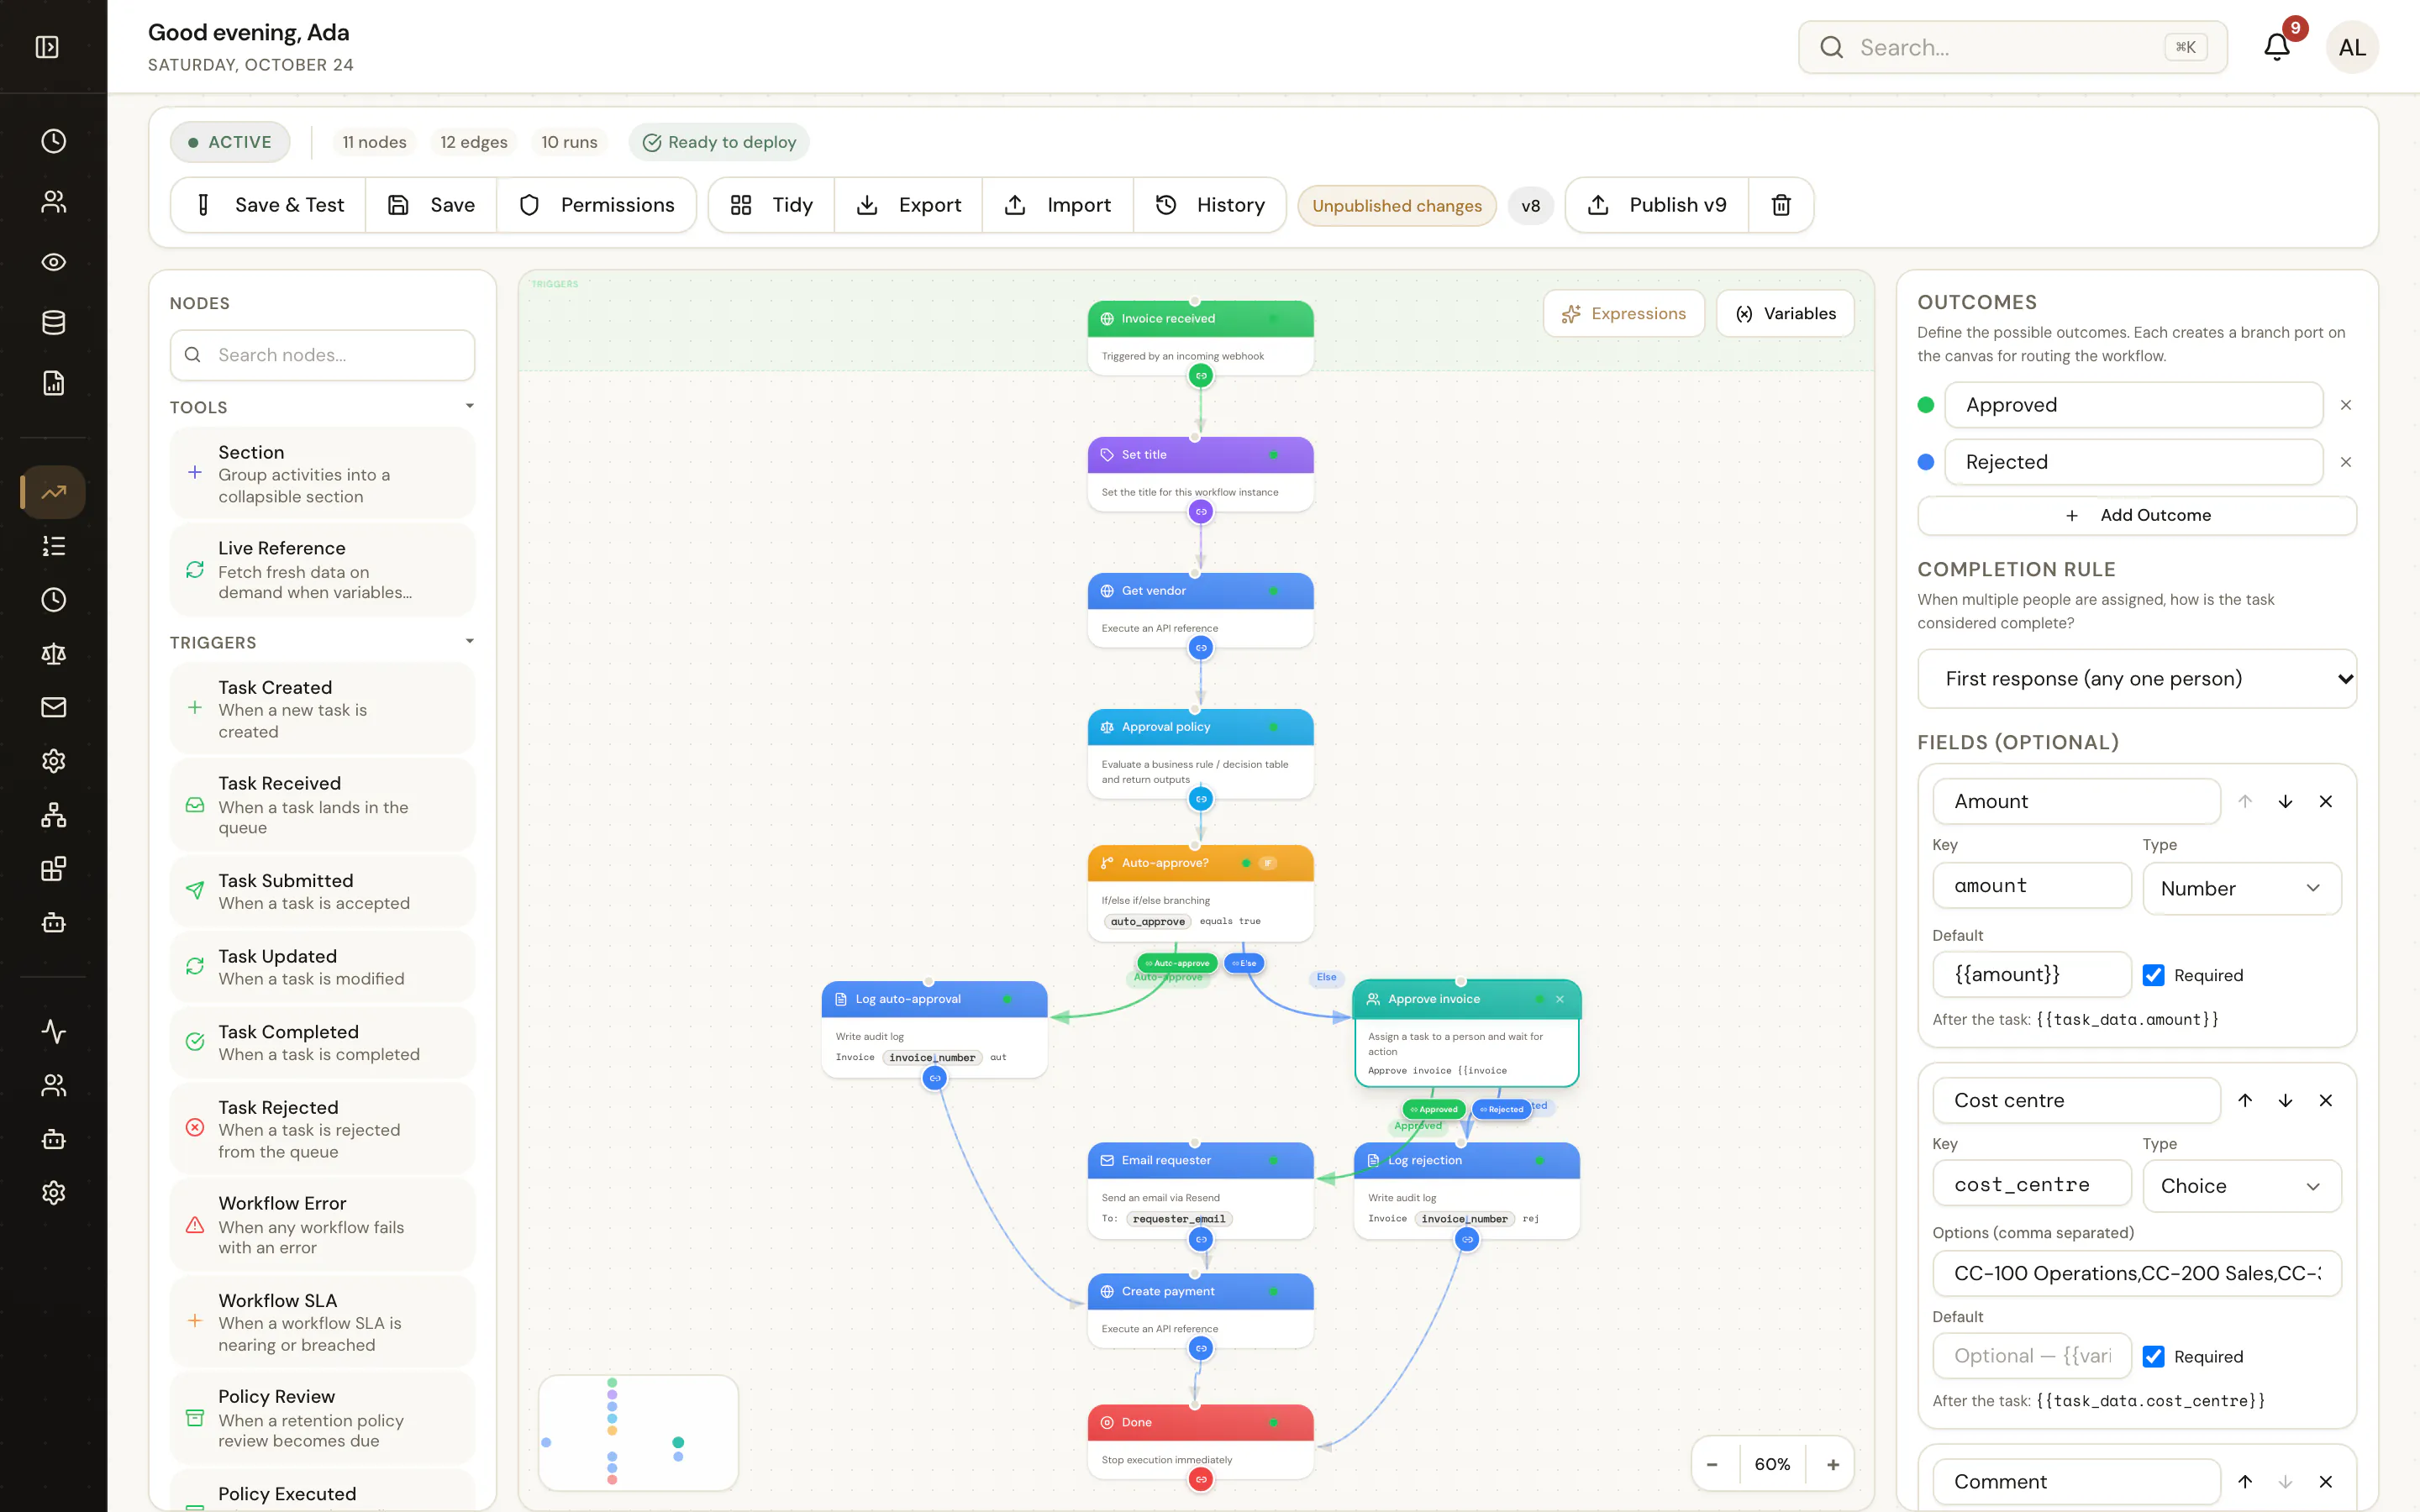Click the top Search bar

[2012, 47]
